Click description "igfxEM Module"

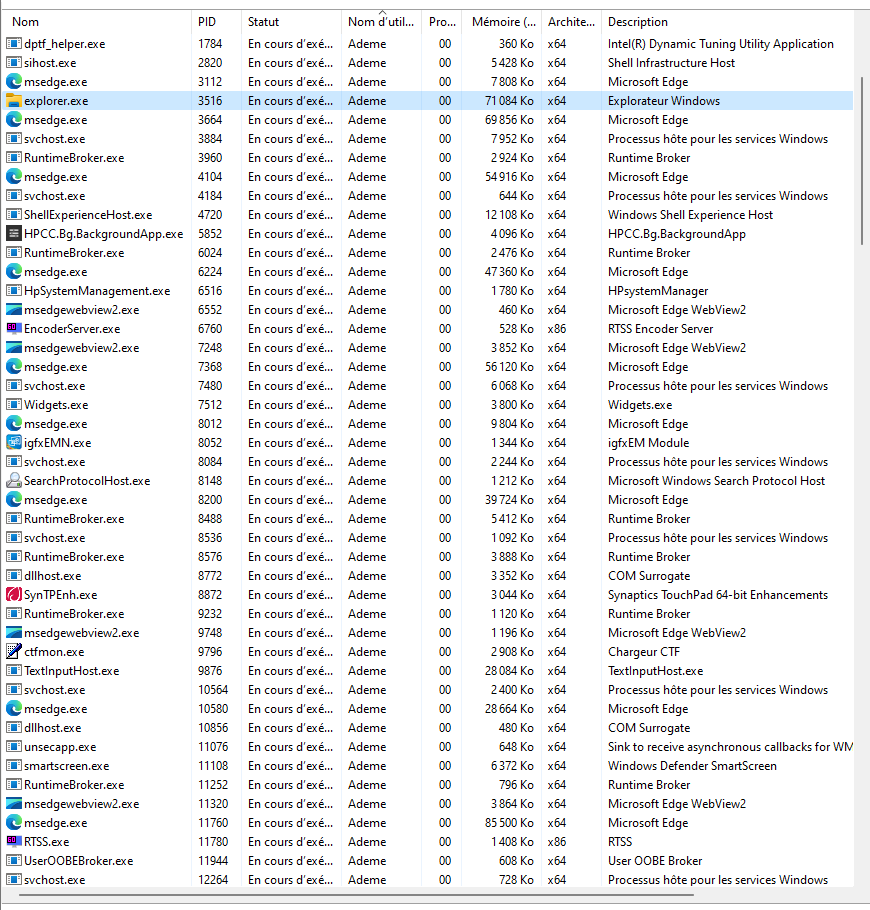[648, 443]
